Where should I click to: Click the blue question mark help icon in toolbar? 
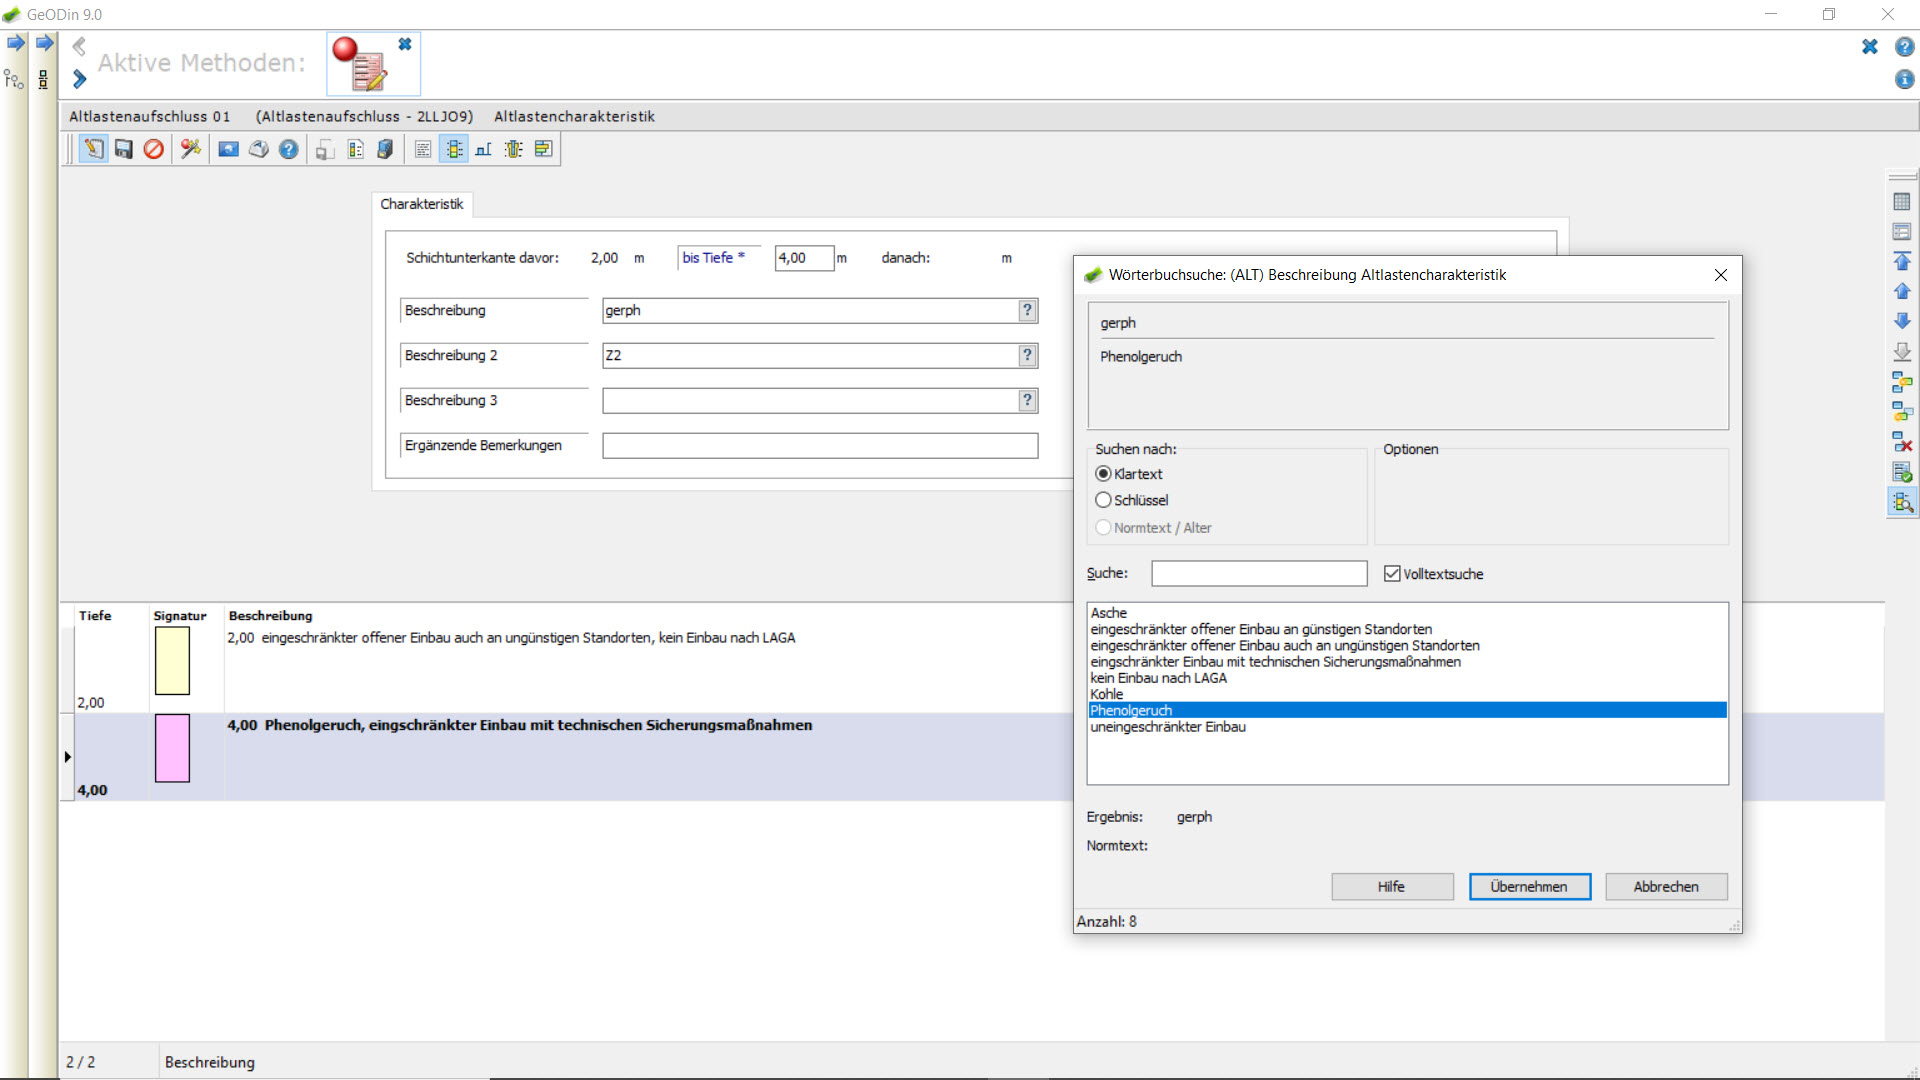click(x=288, y=150)
